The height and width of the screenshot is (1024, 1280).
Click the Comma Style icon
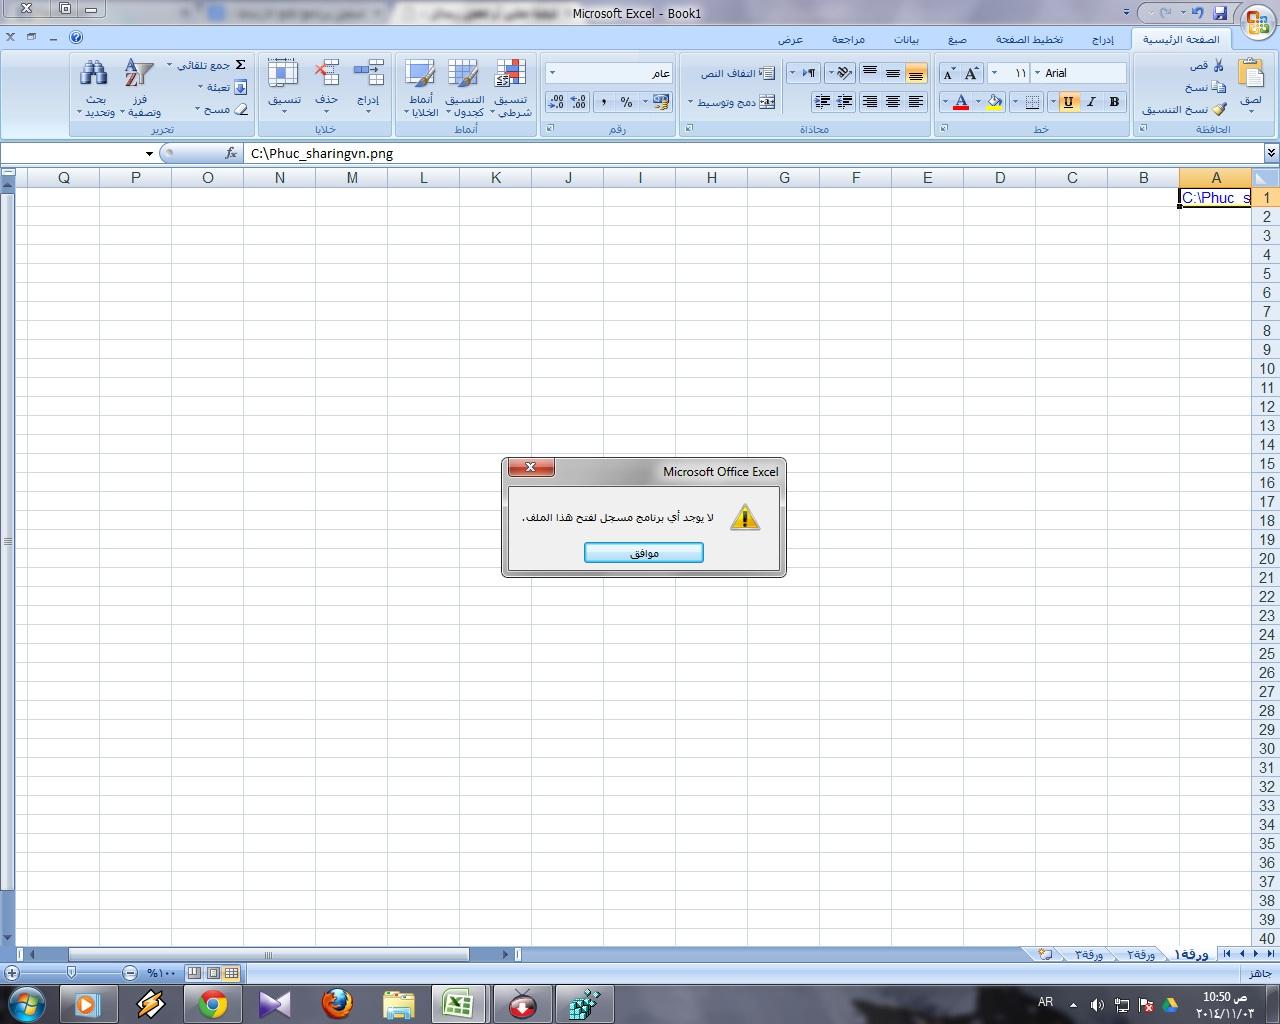coord(603,102)
